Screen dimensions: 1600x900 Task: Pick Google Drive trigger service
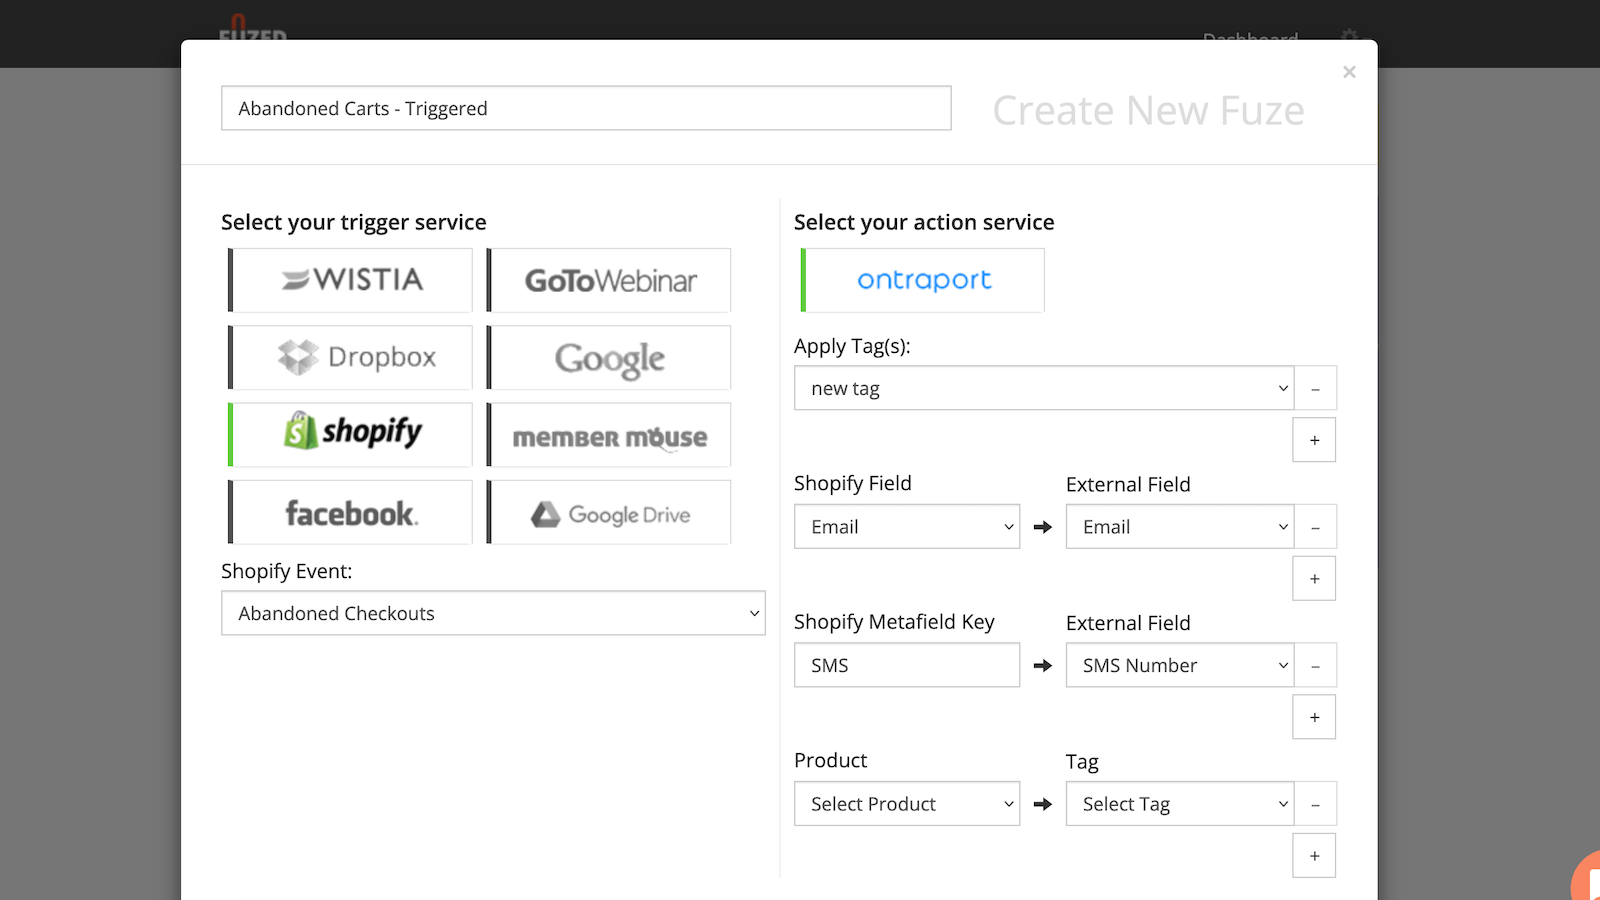pos(609,512)
